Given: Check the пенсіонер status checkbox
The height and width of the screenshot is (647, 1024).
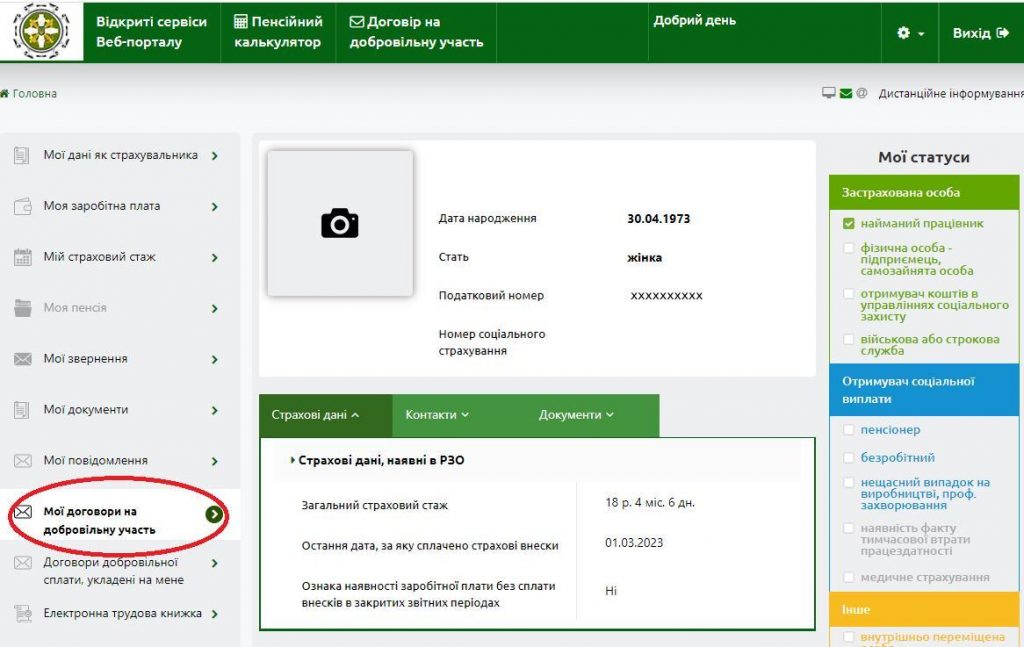Looking at the screenshot, I should coord(849,430).
